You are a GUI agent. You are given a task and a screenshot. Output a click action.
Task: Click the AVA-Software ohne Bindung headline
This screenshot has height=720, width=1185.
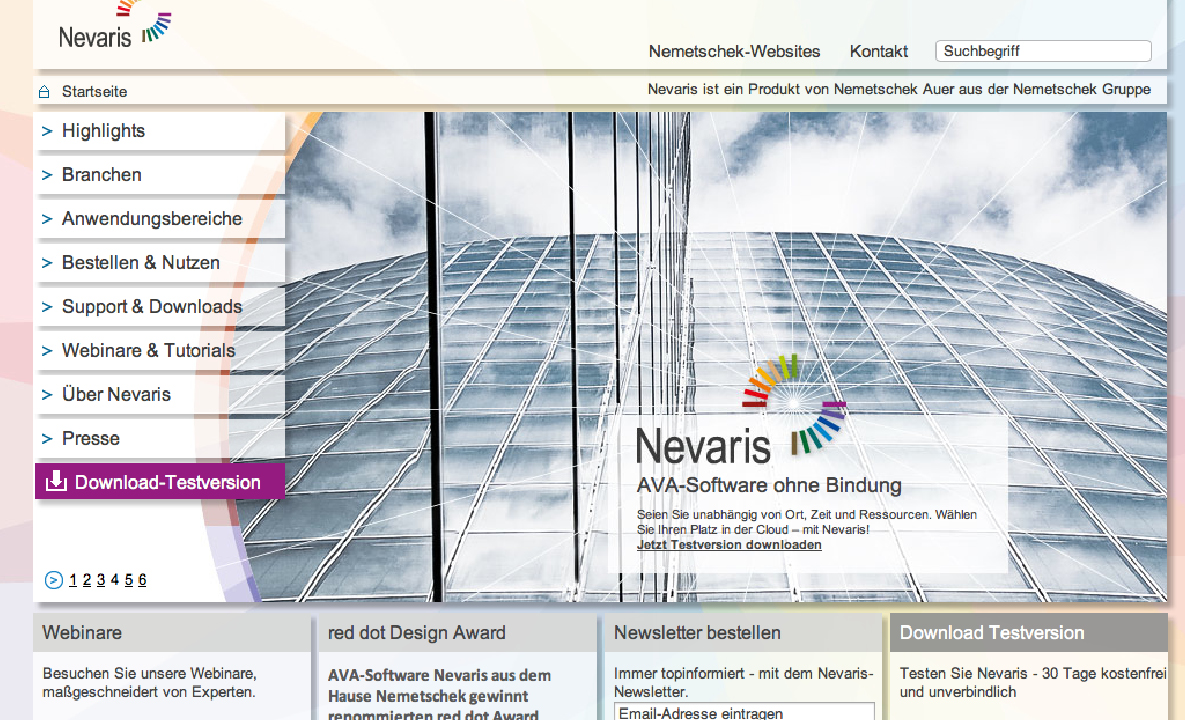tap(769, 485)
